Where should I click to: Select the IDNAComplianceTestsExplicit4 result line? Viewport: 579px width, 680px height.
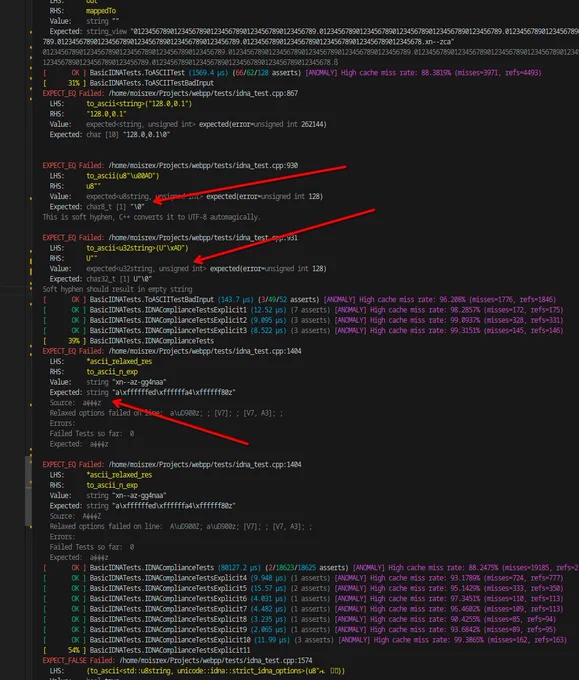point(303,578)
